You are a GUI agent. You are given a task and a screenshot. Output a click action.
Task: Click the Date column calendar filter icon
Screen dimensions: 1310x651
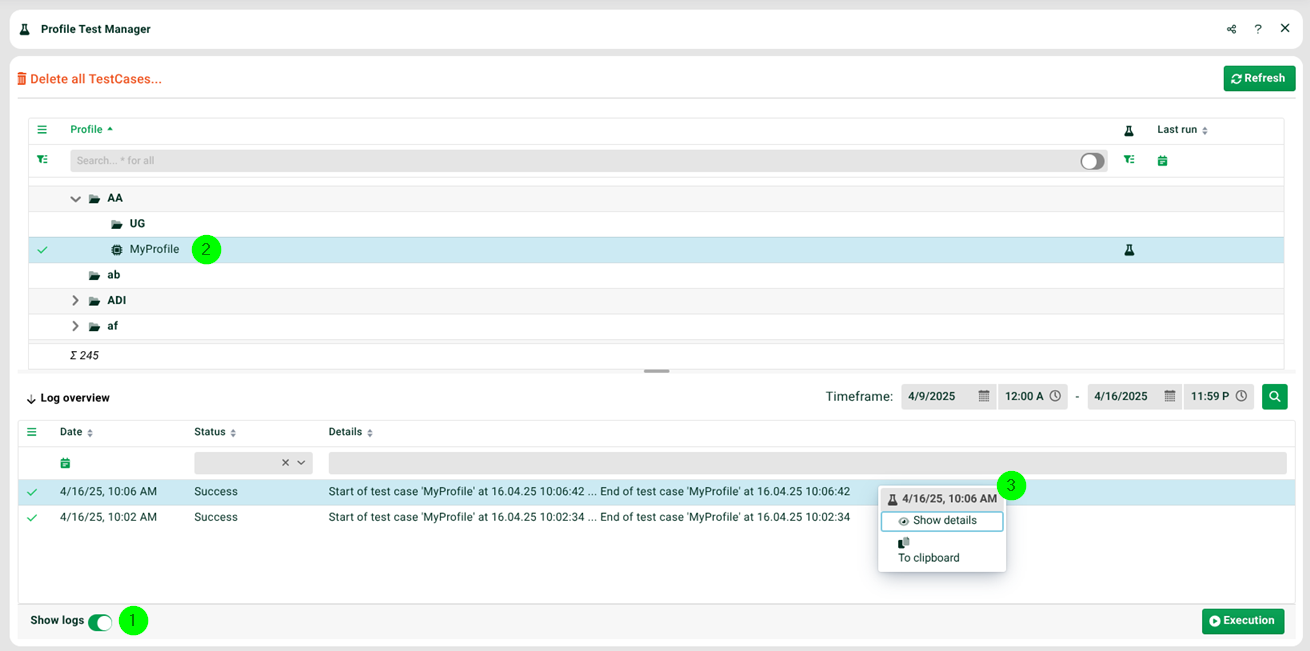(x=65, y=463)
